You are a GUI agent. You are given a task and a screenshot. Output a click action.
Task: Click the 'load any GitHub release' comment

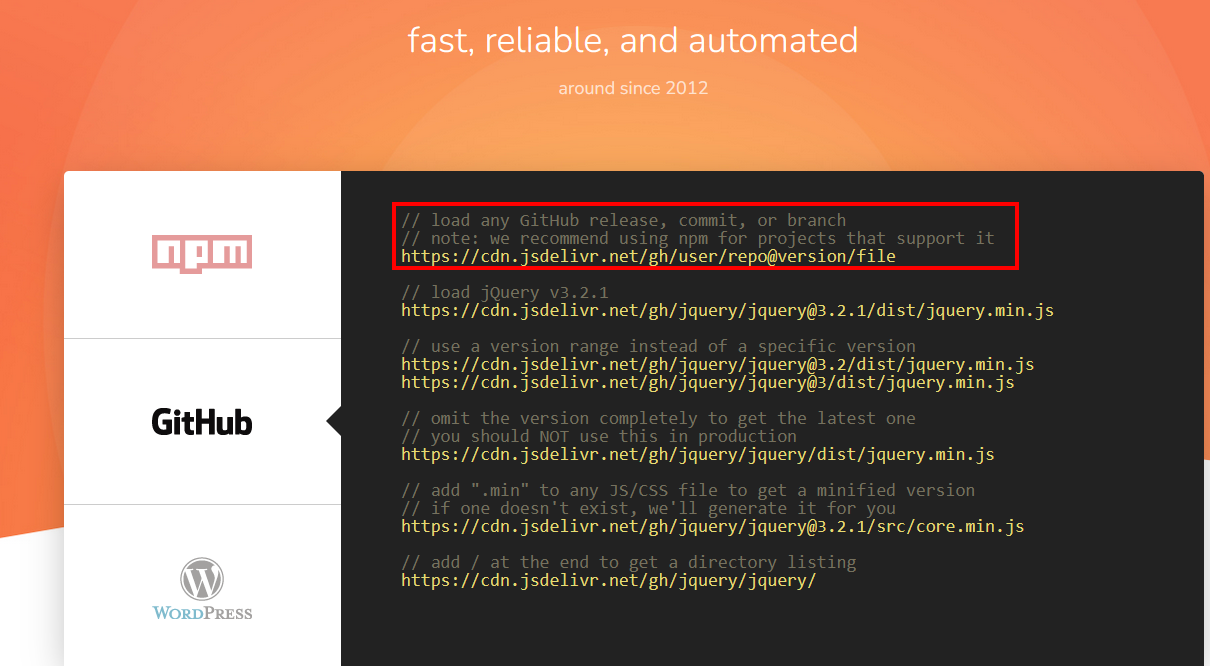tap(623, 220)
